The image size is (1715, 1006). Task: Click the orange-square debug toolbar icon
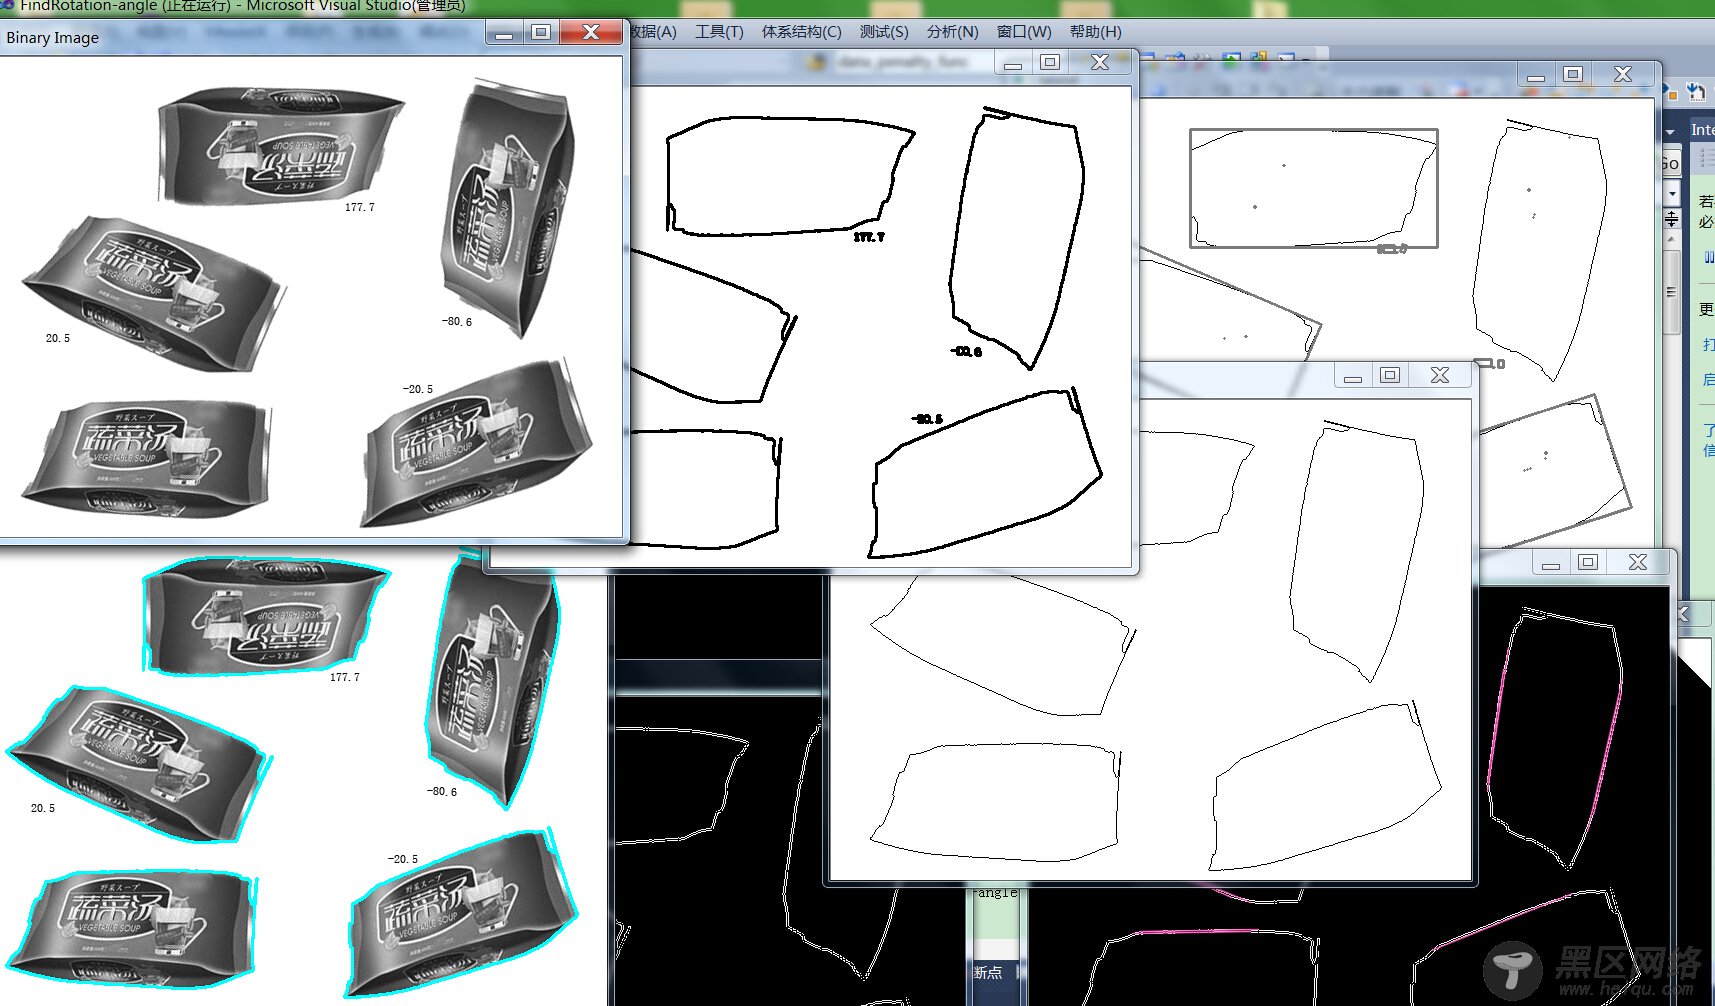(1668, 91)
